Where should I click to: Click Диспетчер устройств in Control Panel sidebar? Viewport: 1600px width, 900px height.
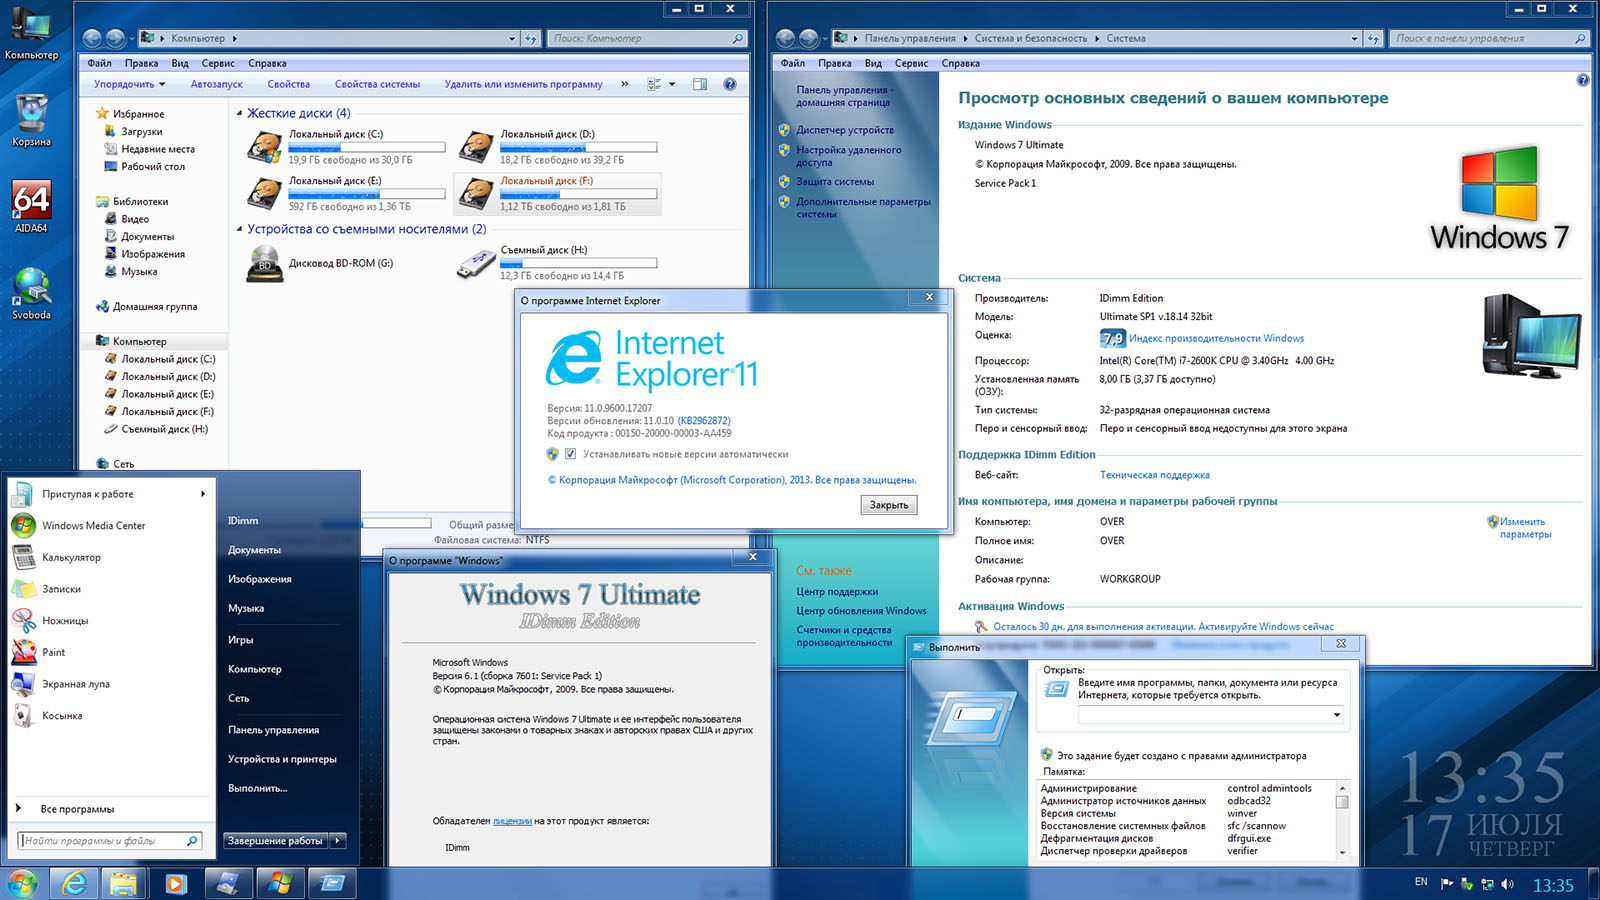pyautogui.click(x=845, y=130)
